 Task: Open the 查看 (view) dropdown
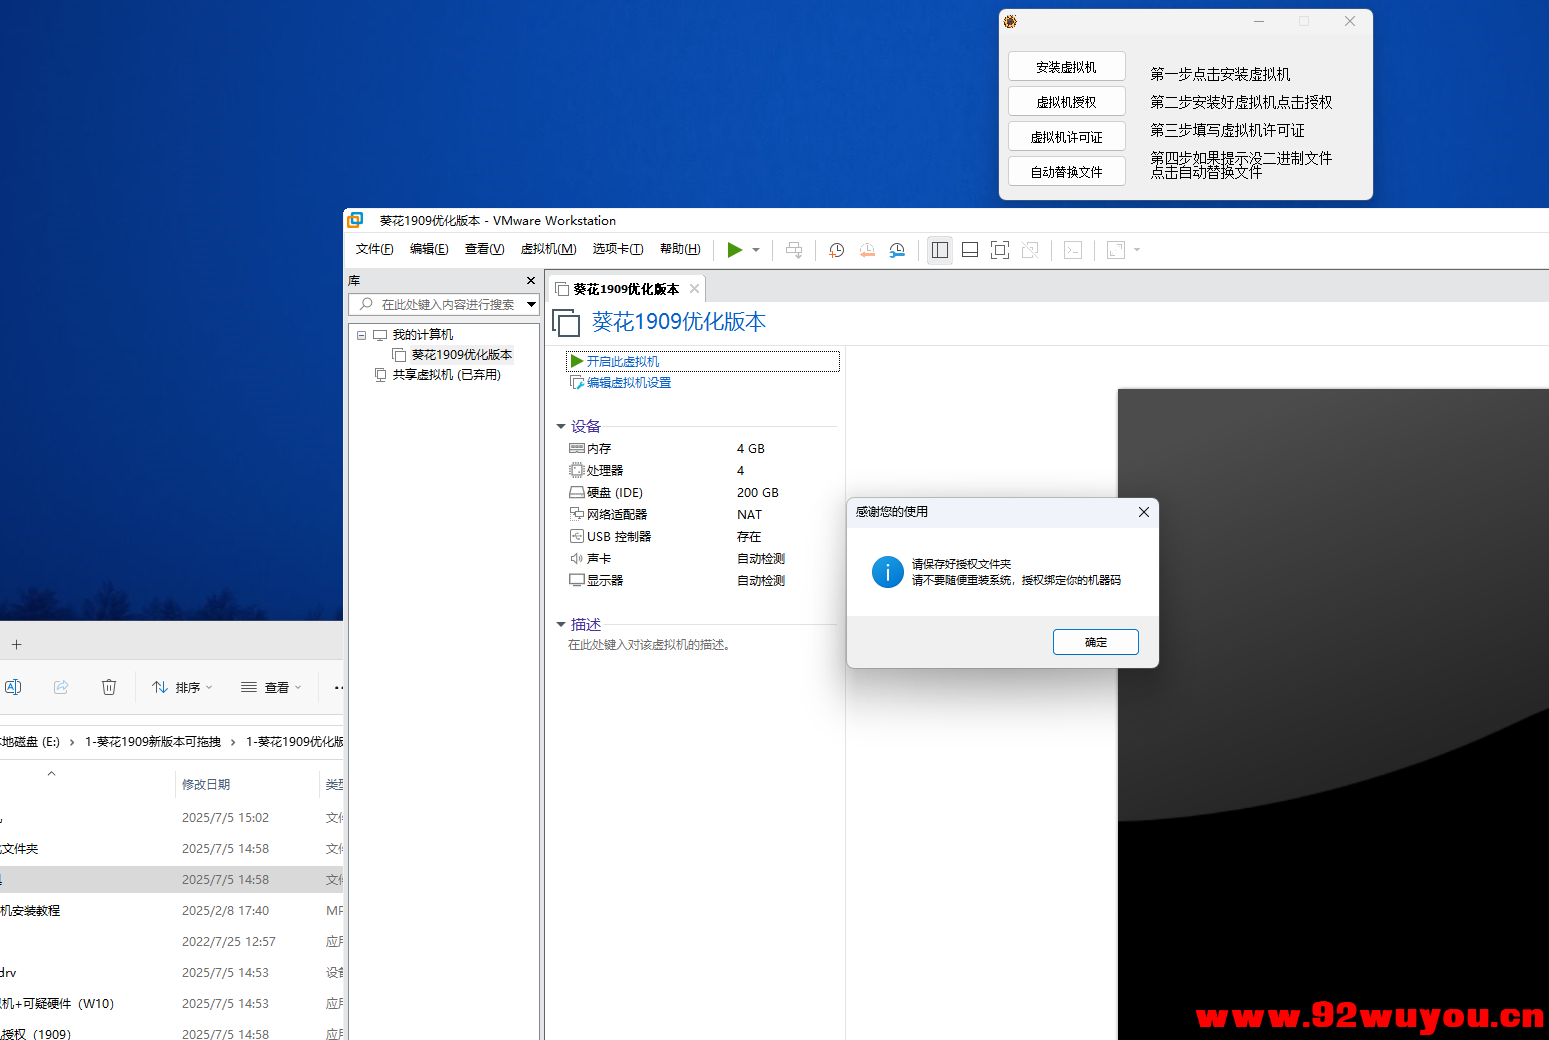point(271,687)
